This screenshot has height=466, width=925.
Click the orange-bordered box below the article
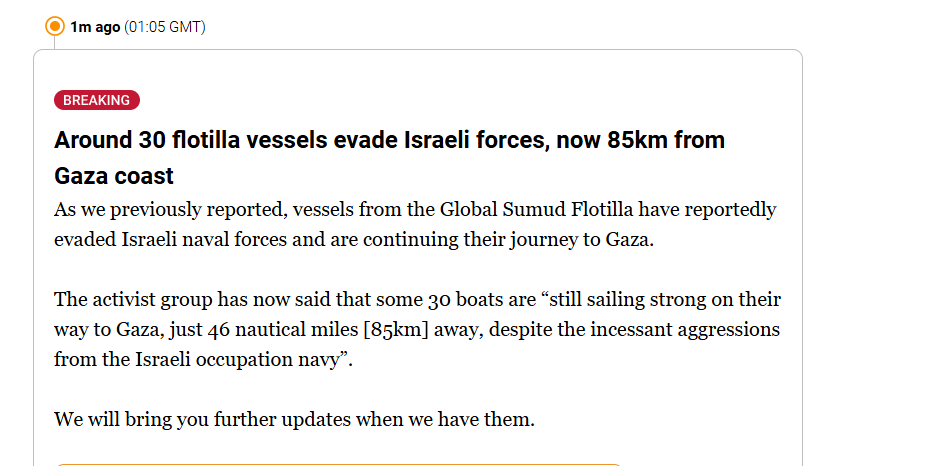point(340,464)
